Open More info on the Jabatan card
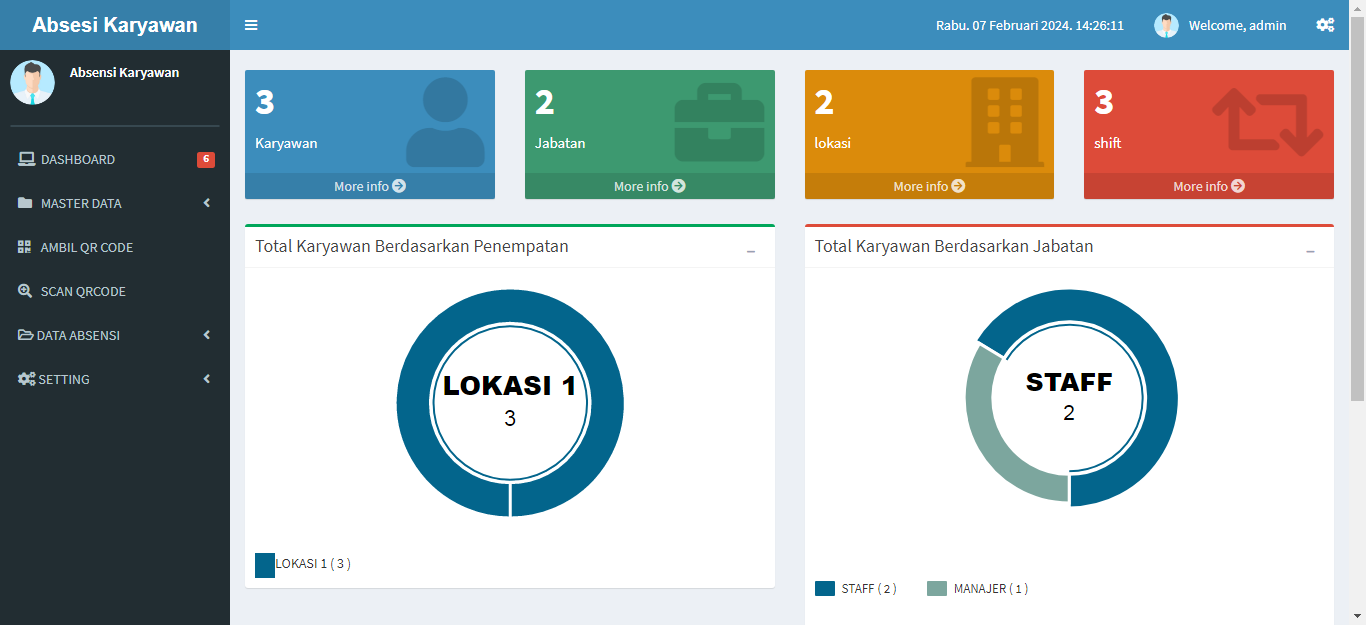Viewport: 1366px width, 625px height. pos(650,186)
